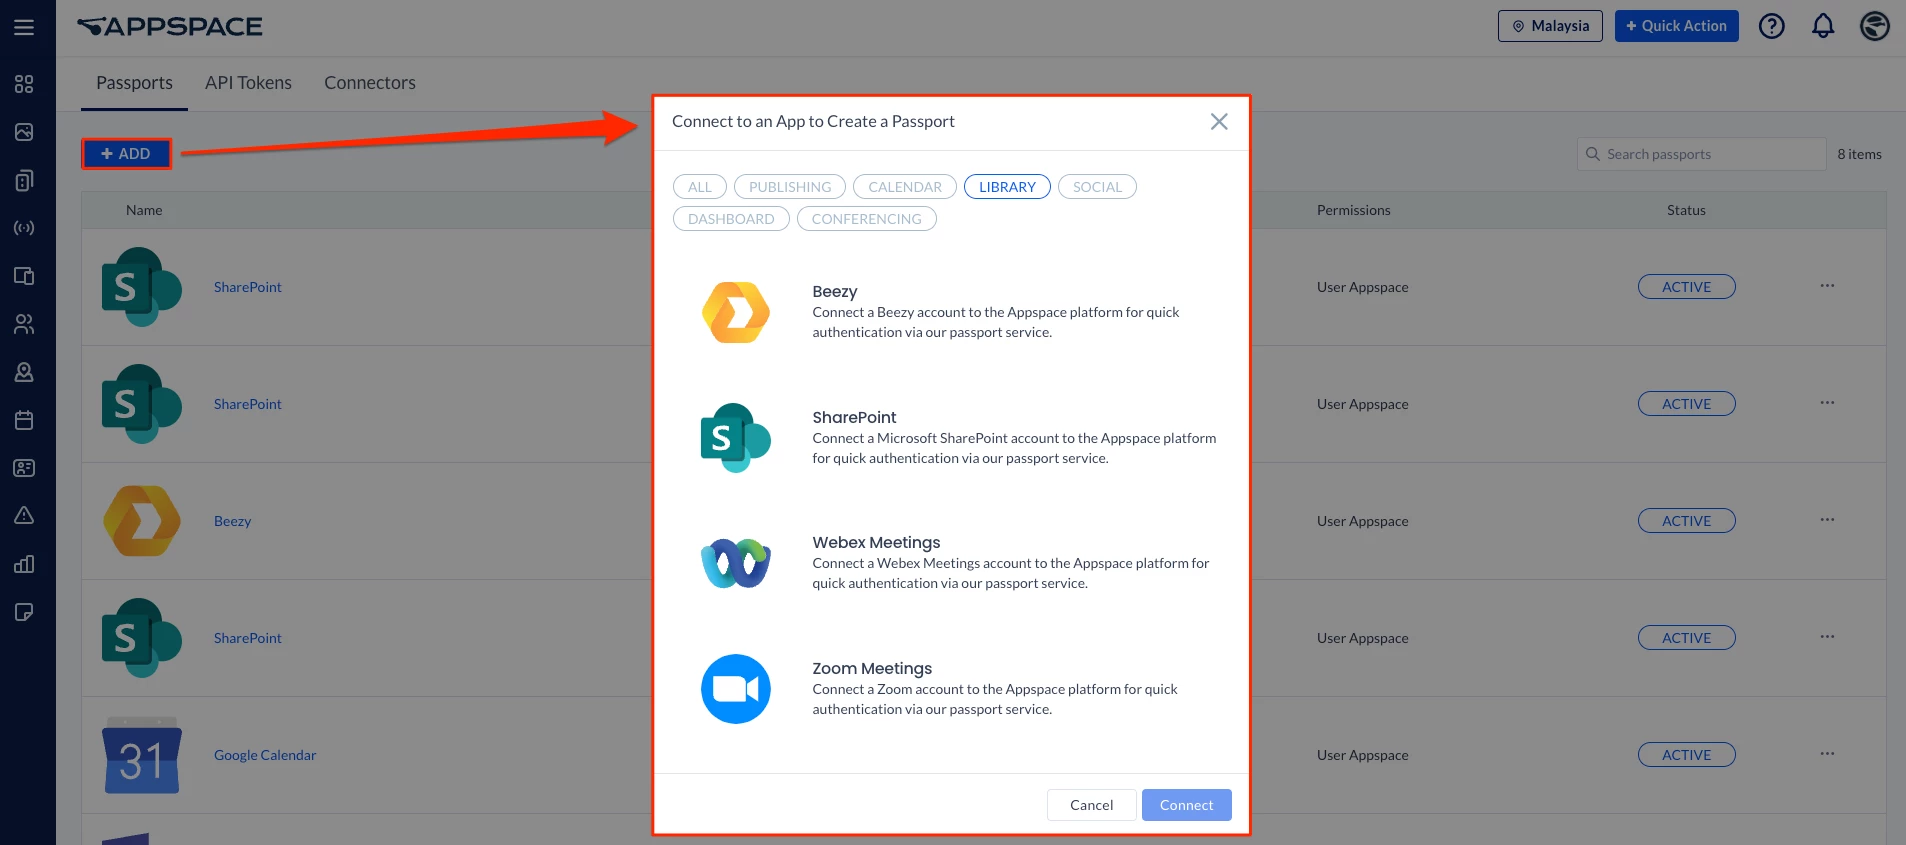Click ACTIVE status of Google Calendar passport
1906x845 pixels.
pyautogui.click(x=1686, y=755)
